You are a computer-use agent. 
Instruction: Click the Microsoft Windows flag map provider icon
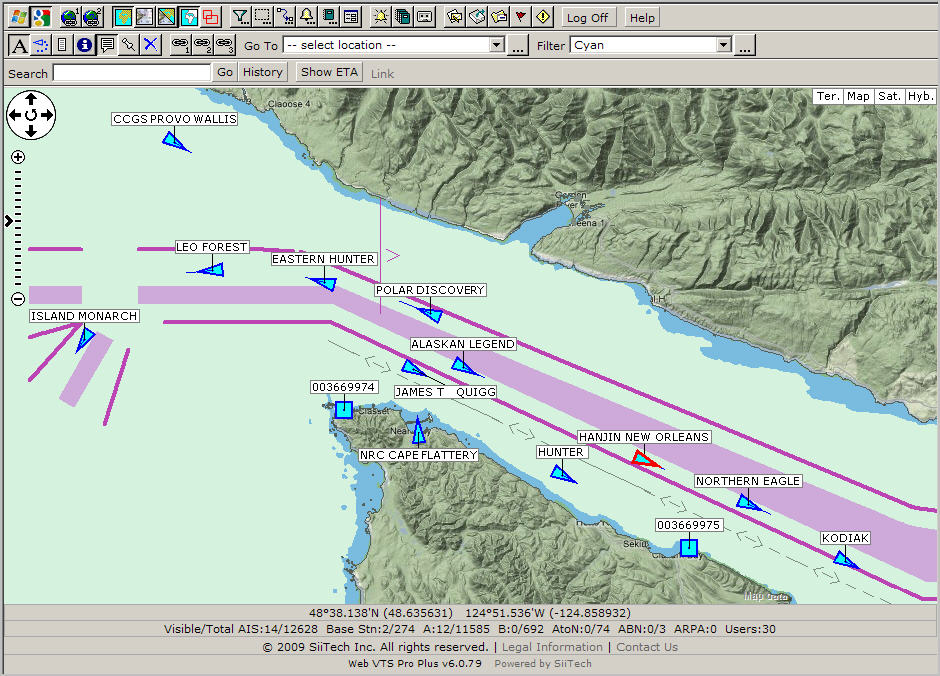(19, 17)
